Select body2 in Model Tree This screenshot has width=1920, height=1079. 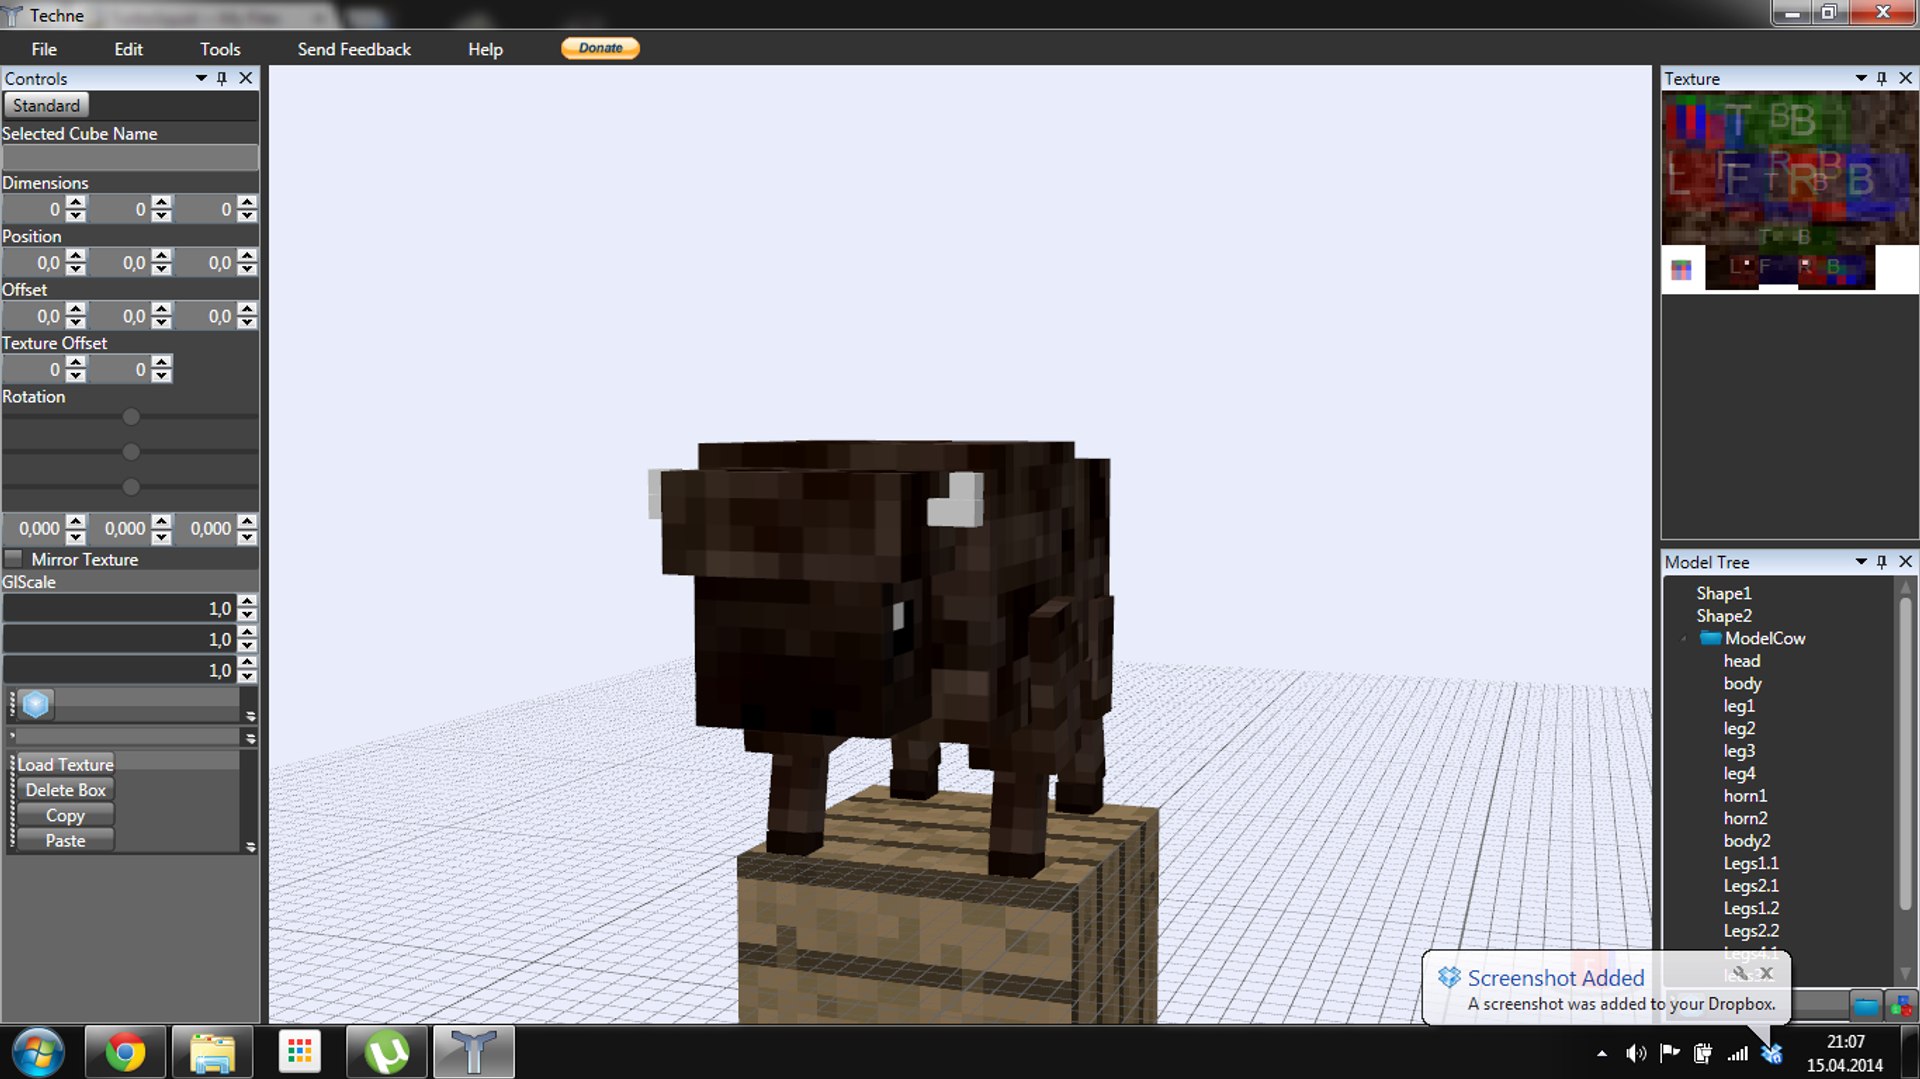click(x=1747, y=841)
